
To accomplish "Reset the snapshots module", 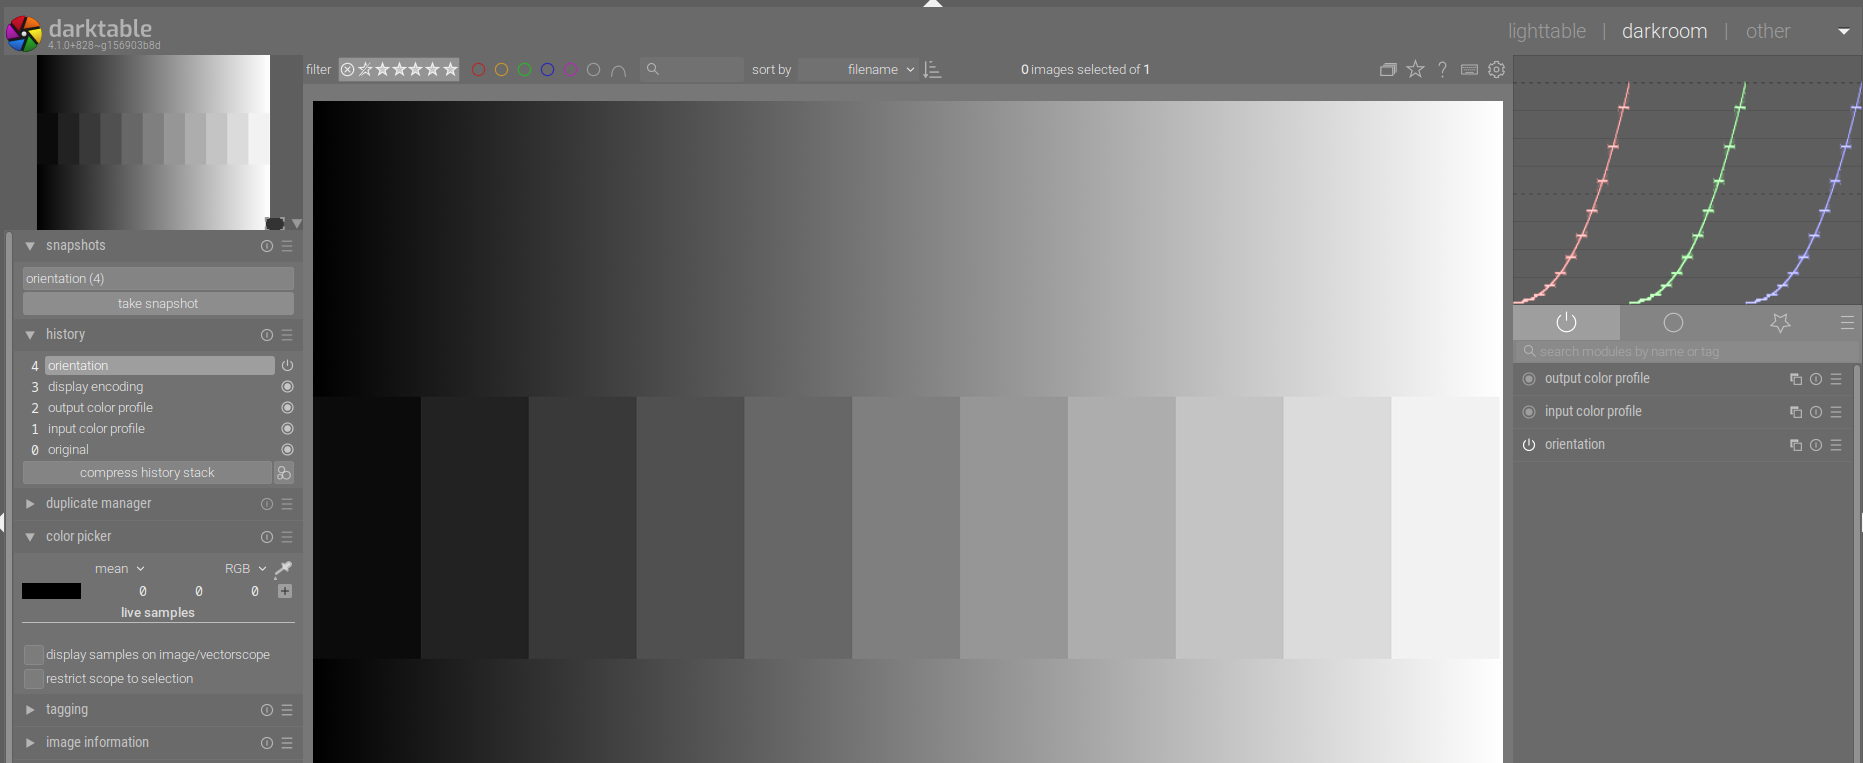I will coord(267,246).
